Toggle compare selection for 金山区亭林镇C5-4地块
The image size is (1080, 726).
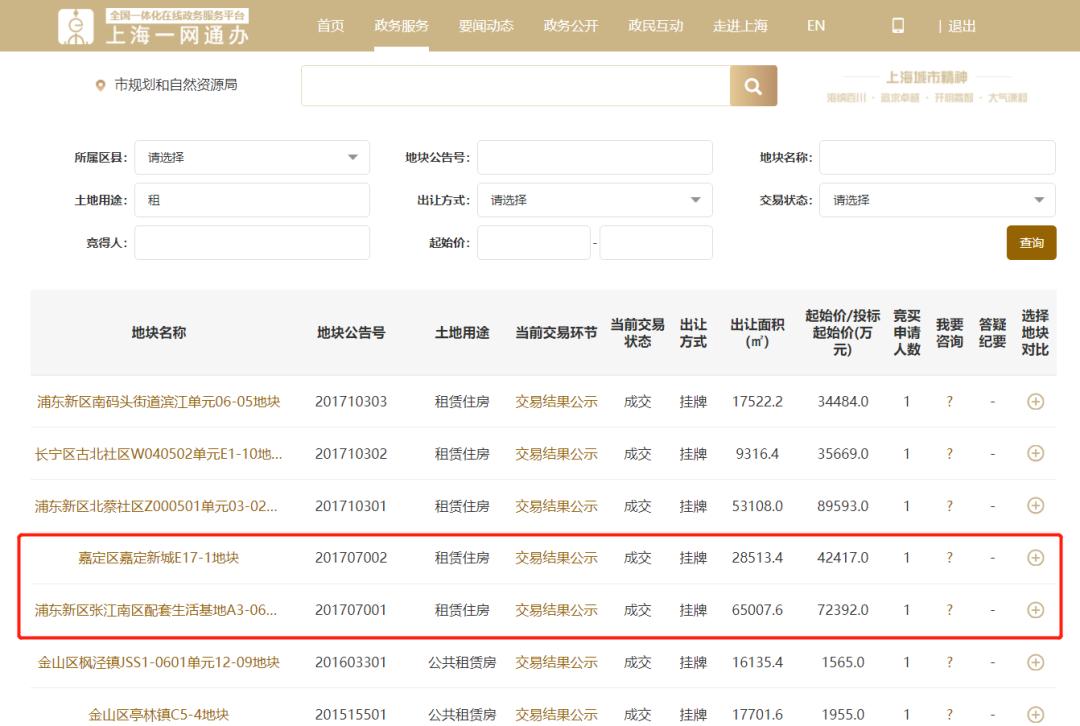coord(1035,714)
